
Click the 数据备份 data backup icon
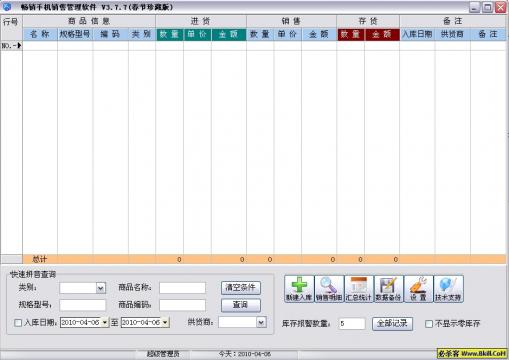point(388,289)
